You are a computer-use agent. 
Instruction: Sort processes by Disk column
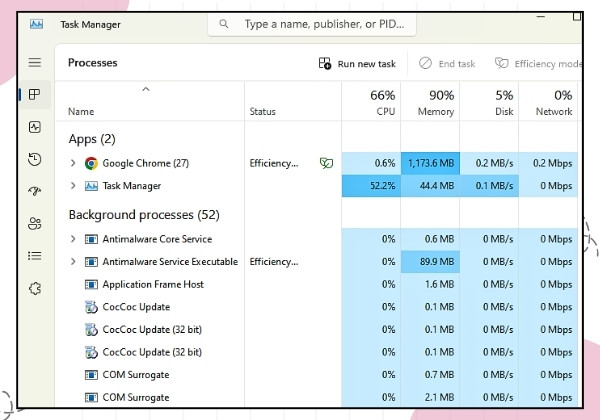click(489, 103)
